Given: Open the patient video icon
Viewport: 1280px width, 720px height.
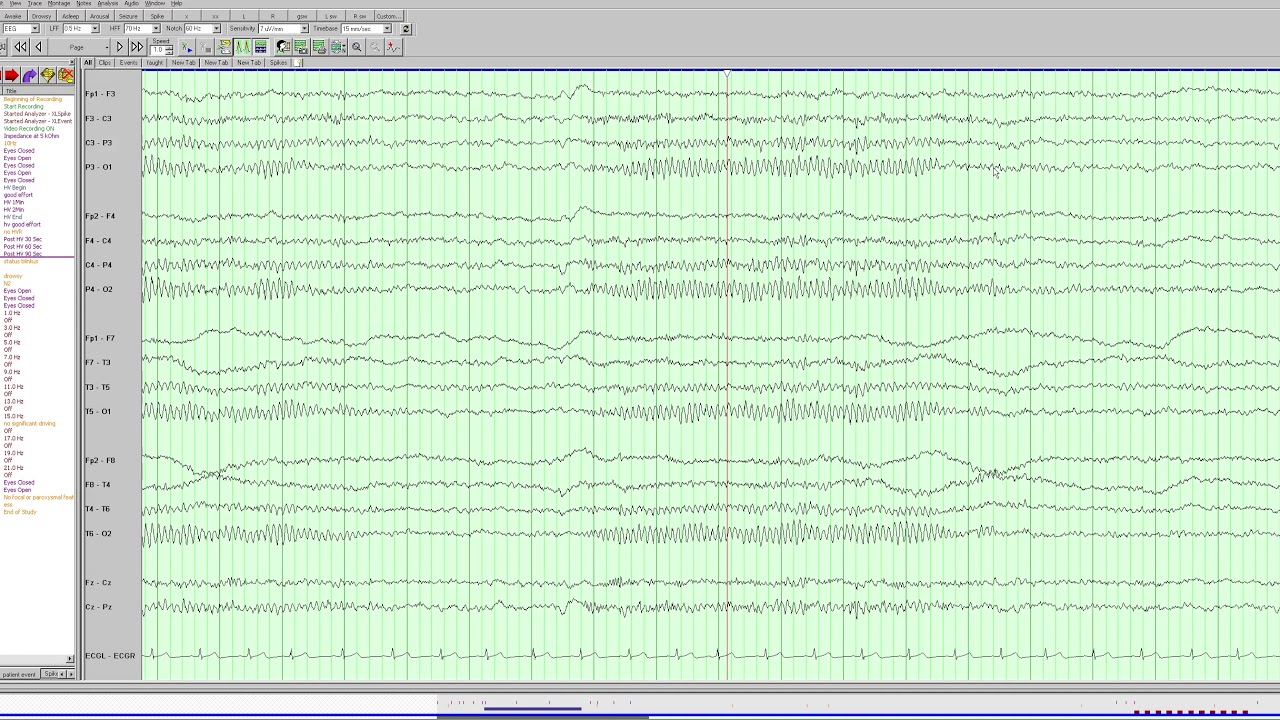Looking at the screenshot, I should (283, 47).
